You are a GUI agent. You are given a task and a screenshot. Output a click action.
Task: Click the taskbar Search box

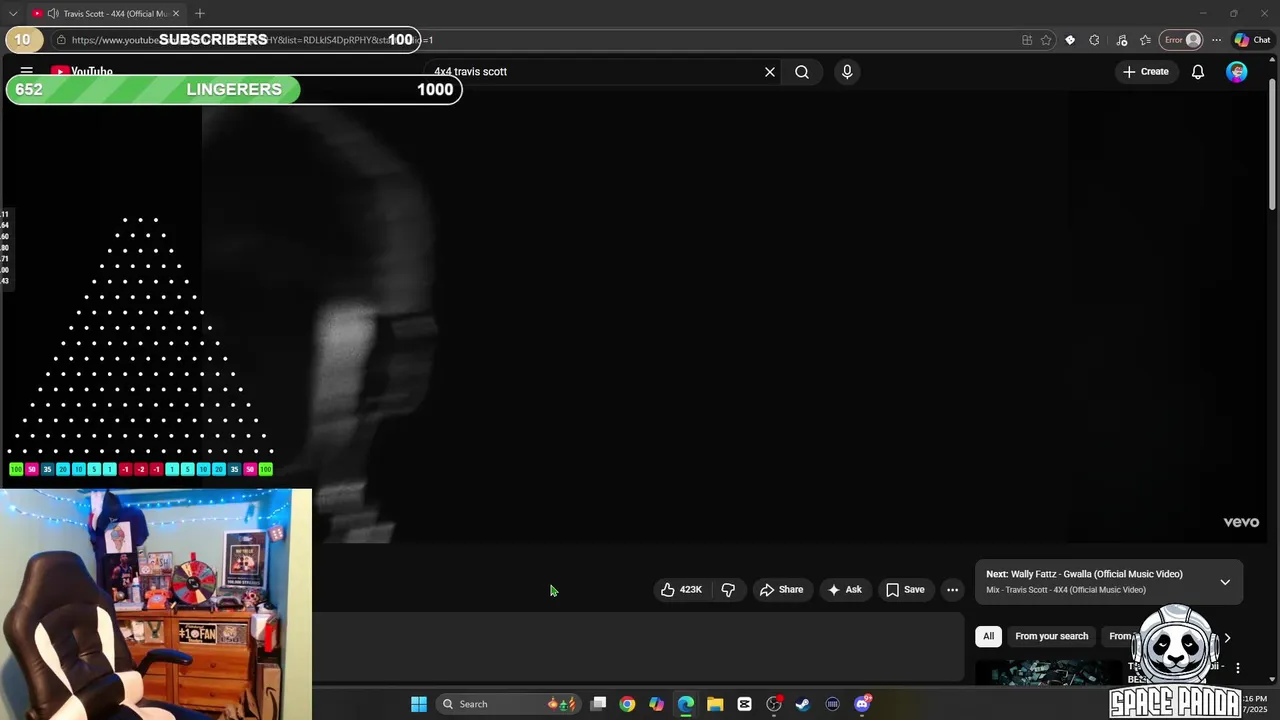coord(509,704)
